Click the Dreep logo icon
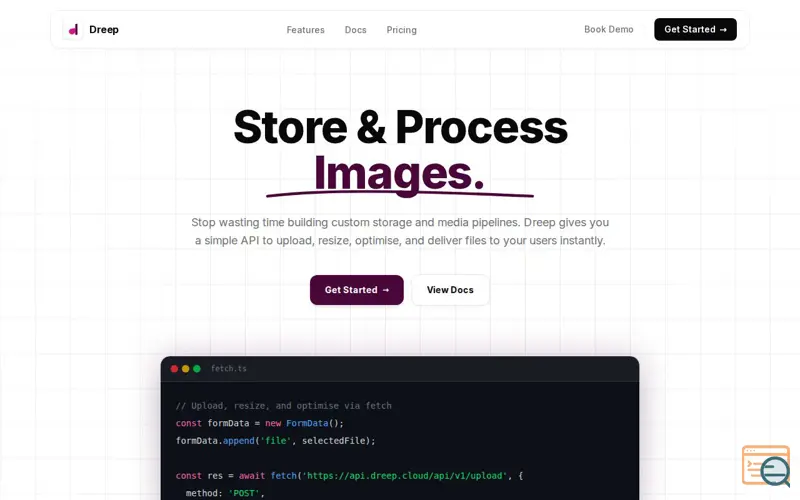This screenshot has width=800, height=500. [73, 30]
